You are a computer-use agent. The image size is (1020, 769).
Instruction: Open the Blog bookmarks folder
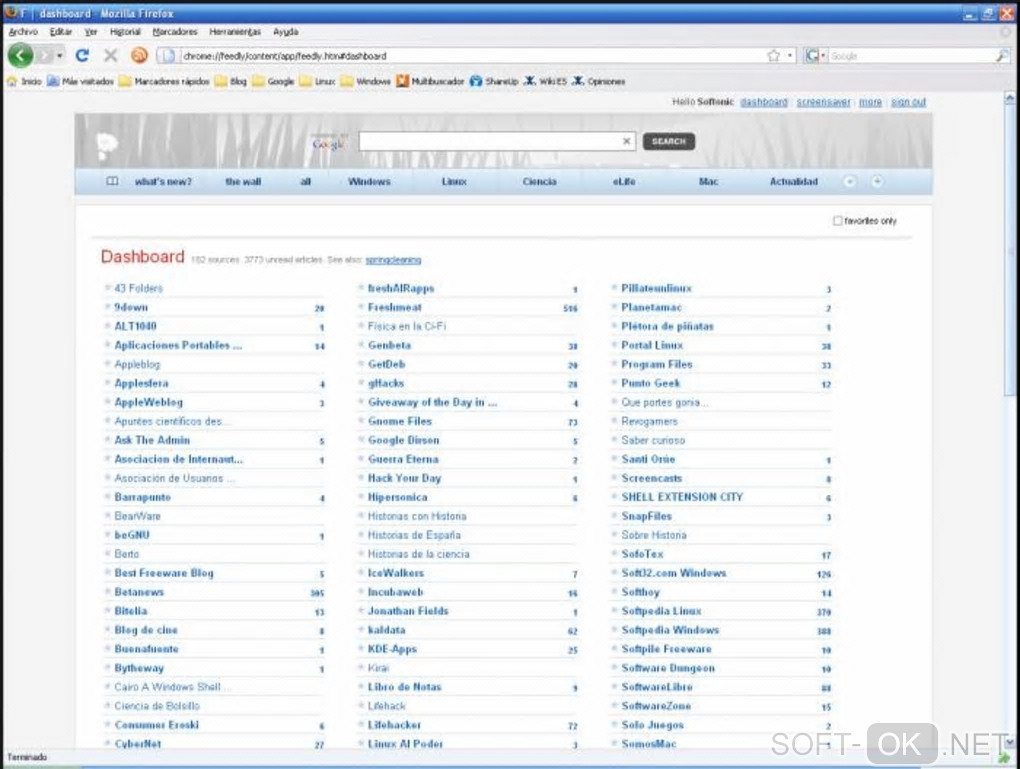point(231,81)
